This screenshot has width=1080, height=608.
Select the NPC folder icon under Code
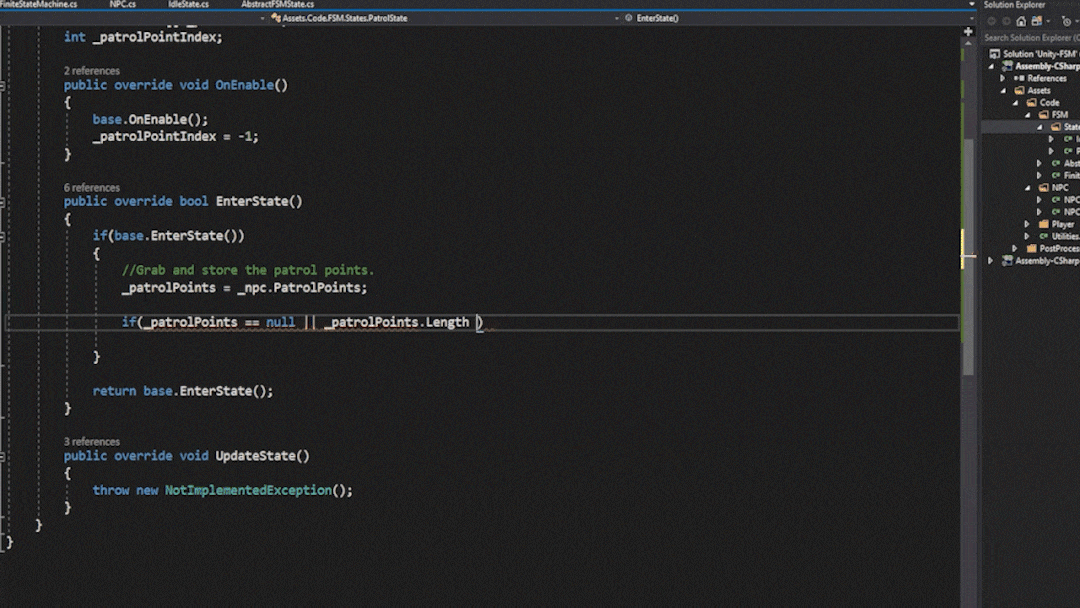point(1043,188)
